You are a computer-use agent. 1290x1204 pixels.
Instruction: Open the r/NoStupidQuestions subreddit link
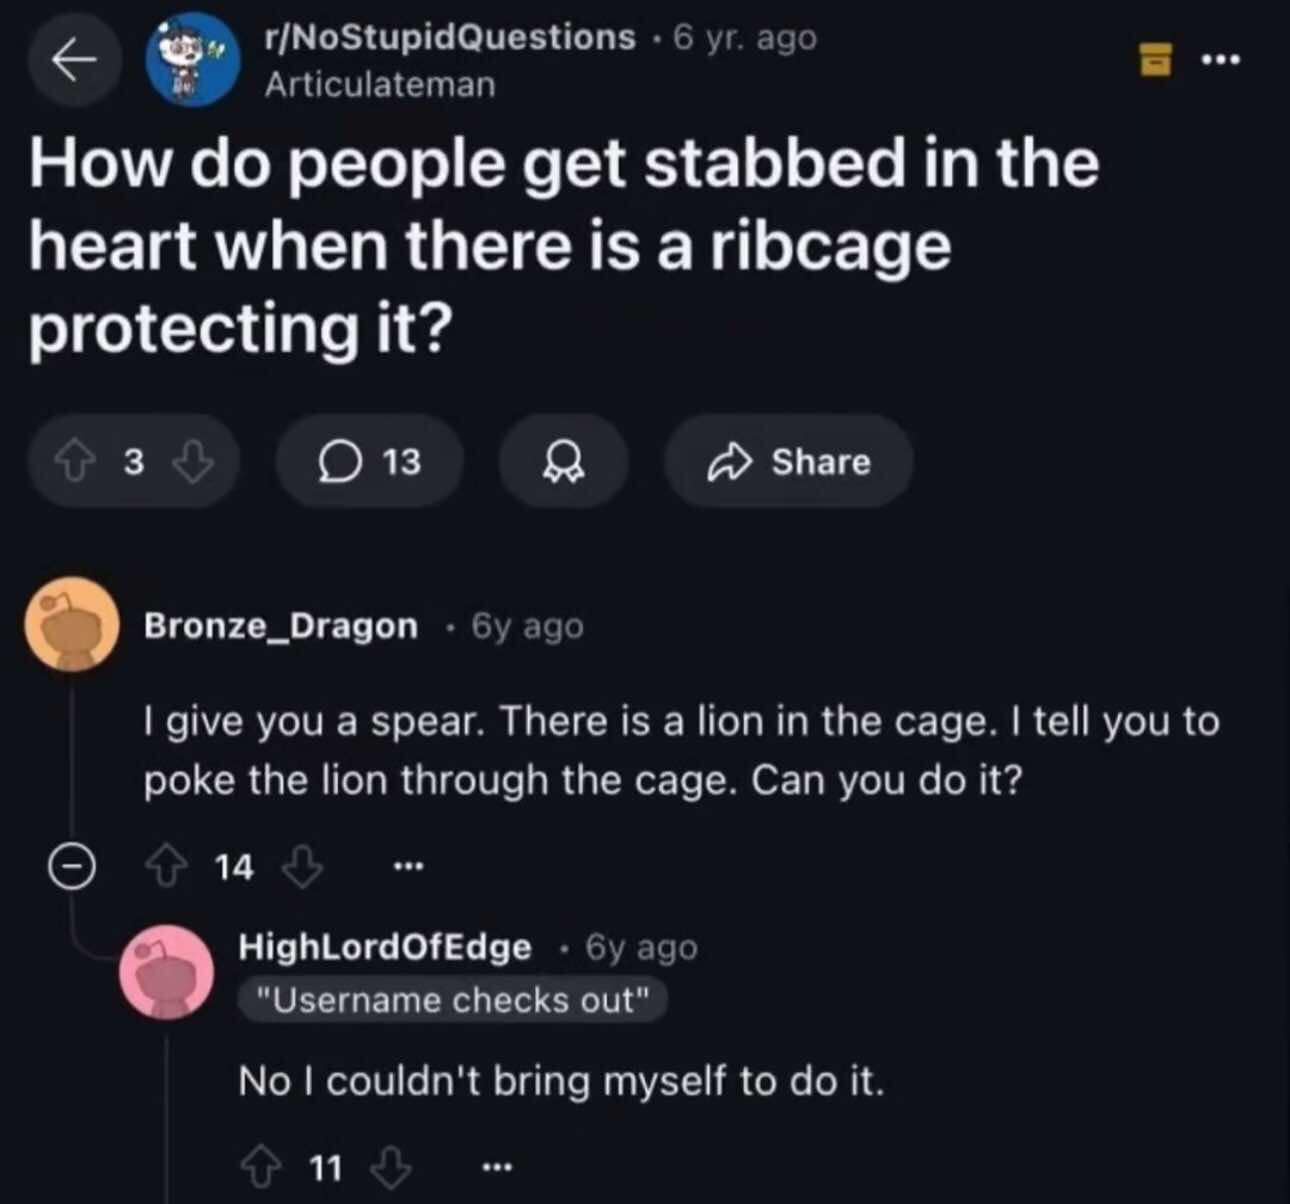coord(450,38)
